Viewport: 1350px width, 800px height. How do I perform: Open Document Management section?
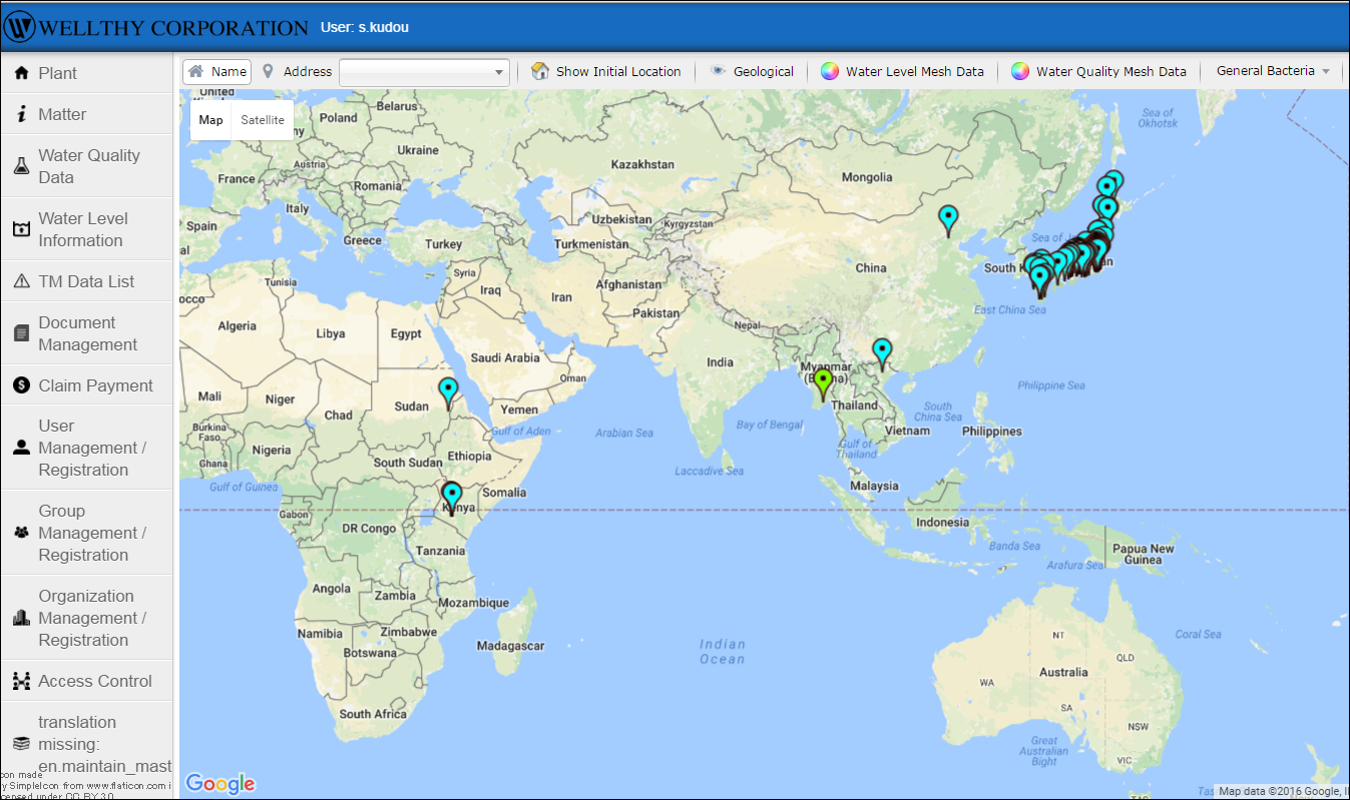[87, 333]
